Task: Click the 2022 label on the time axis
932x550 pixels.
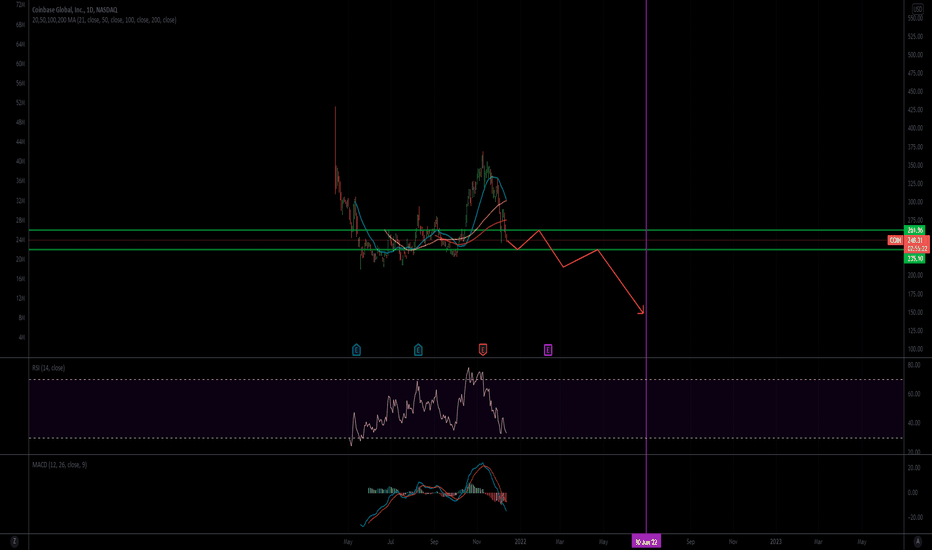Action: click(521, 542)
